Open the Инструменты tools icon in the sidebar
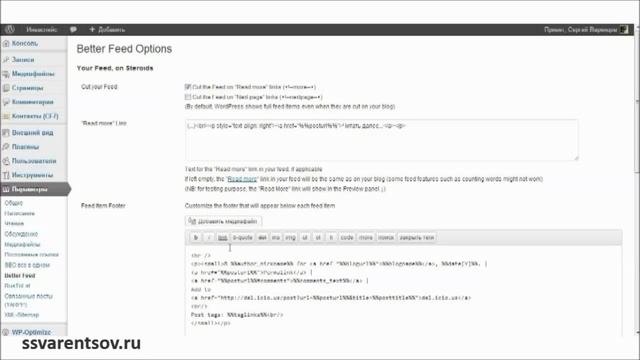640x360 pixels. click(6, 175)
